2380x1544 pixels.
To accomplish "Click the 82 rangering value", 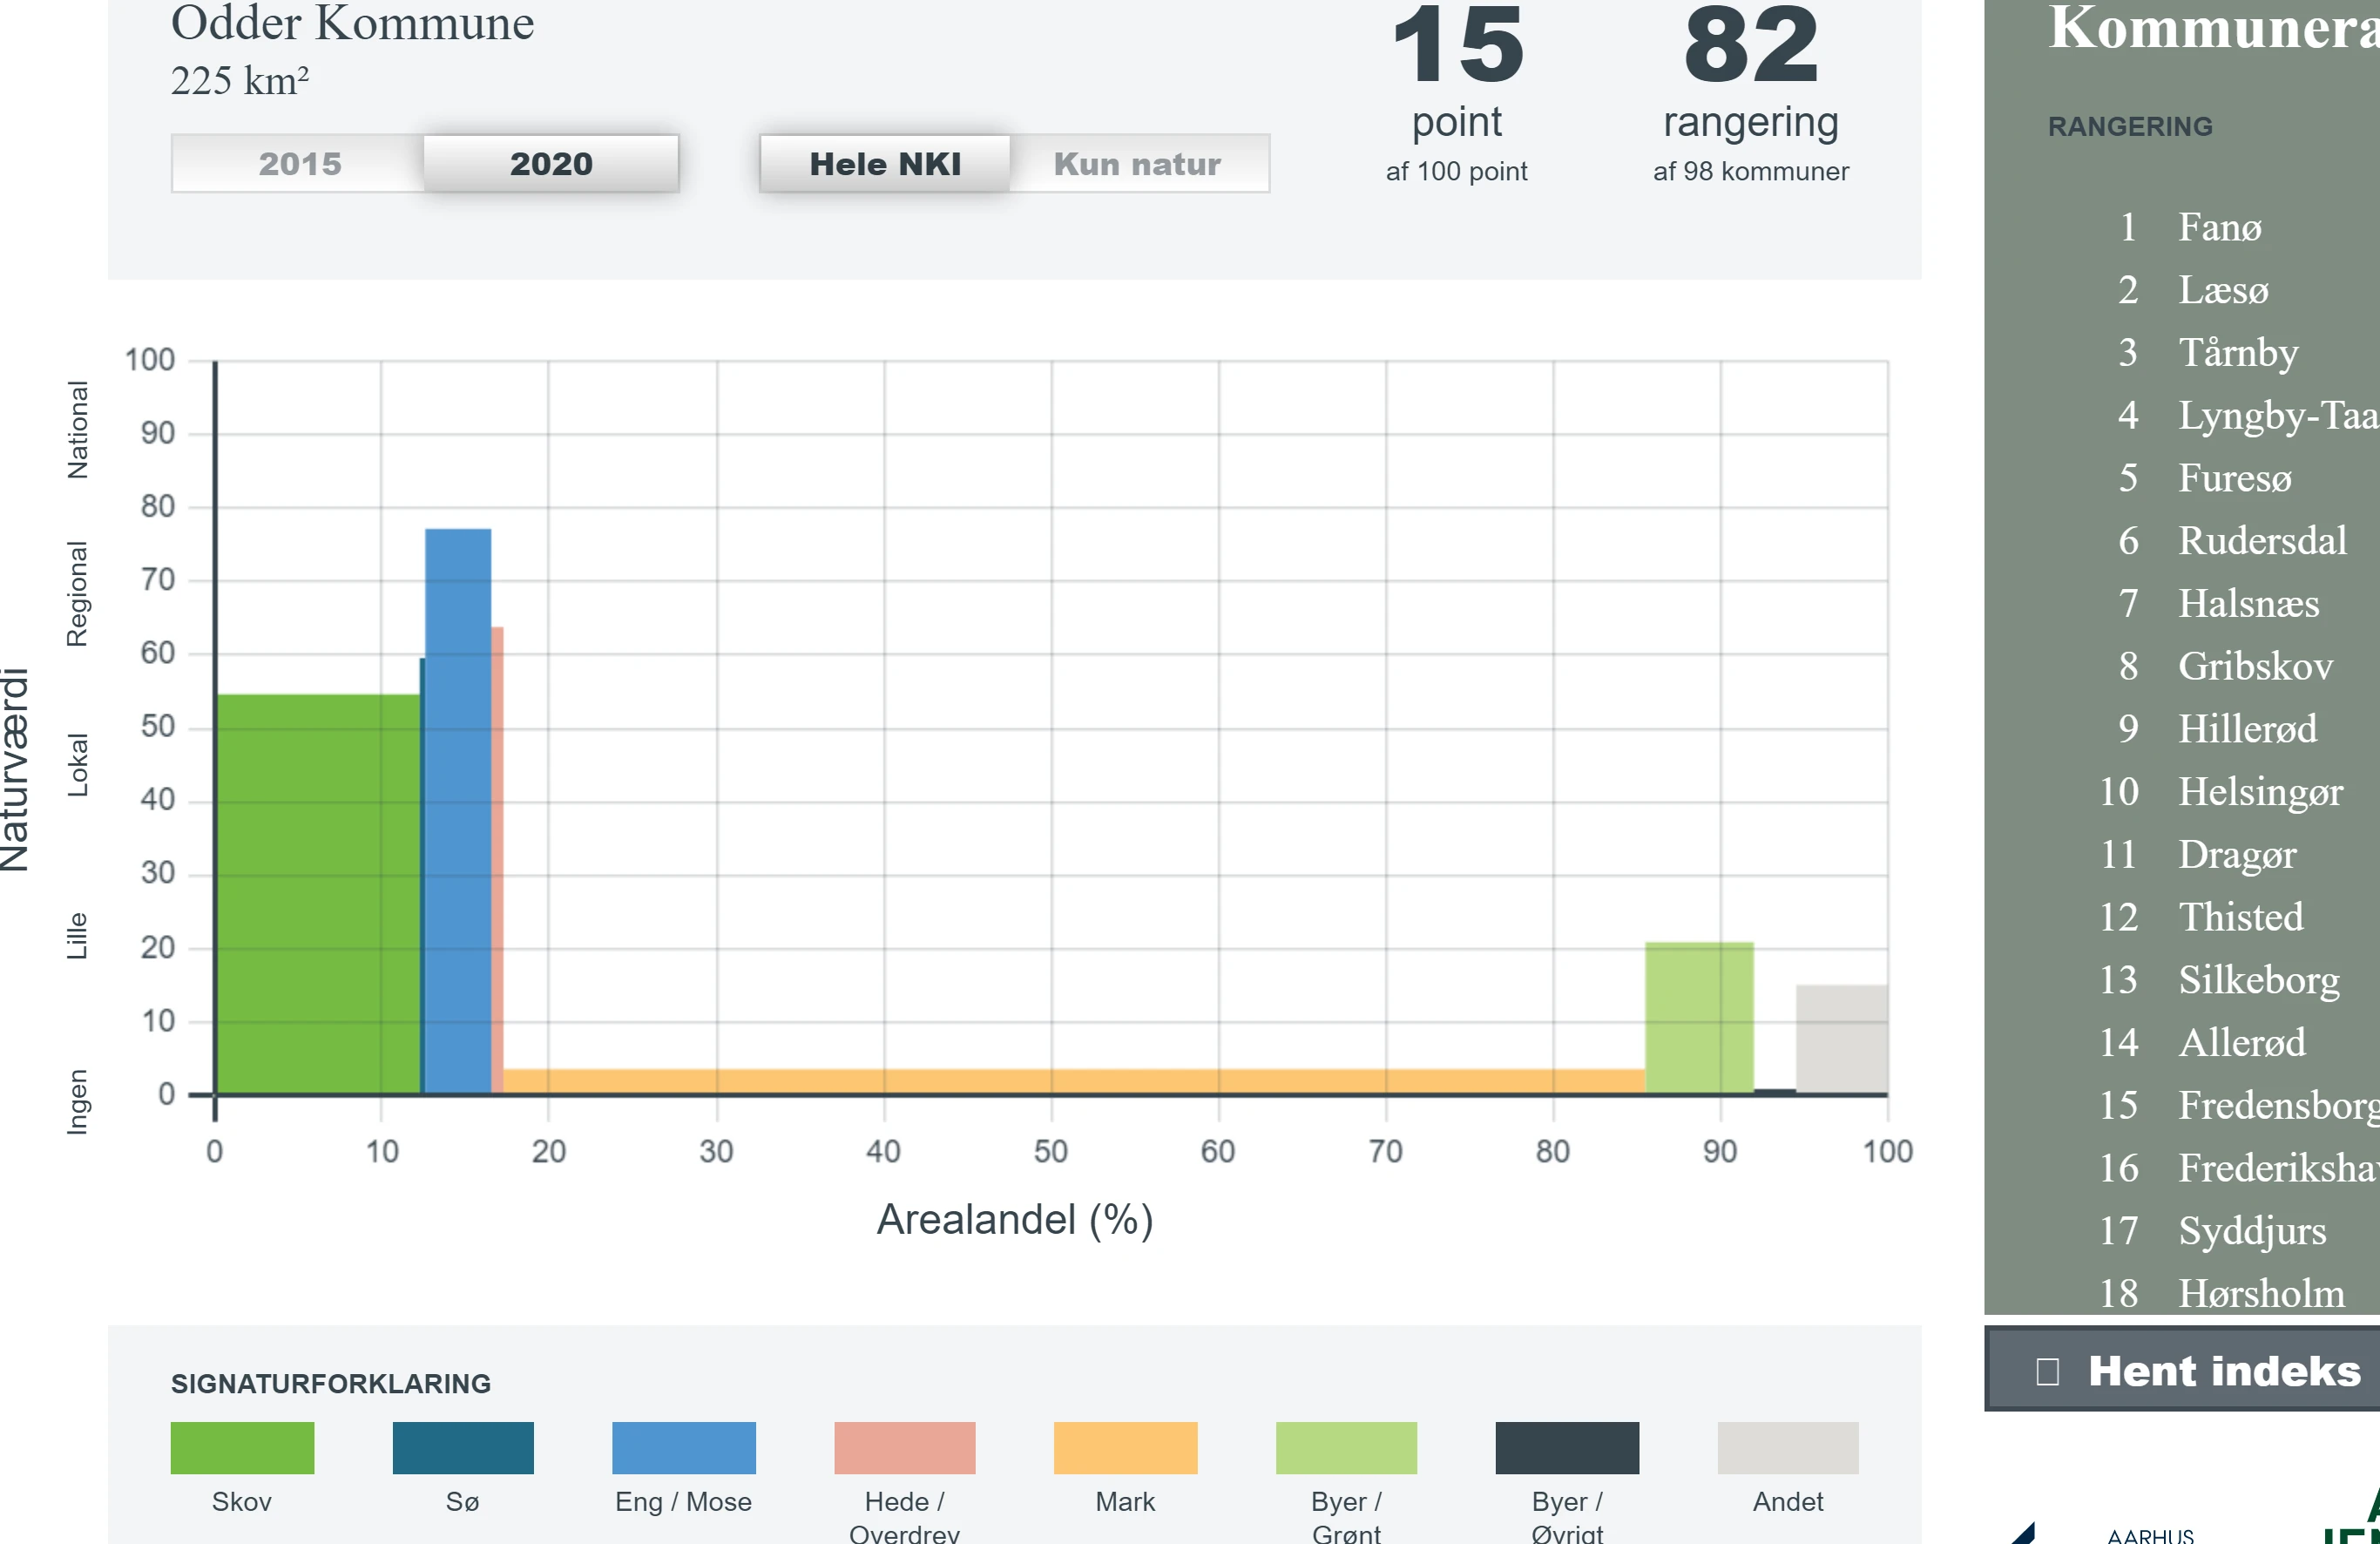I will tap(1750, 44).
